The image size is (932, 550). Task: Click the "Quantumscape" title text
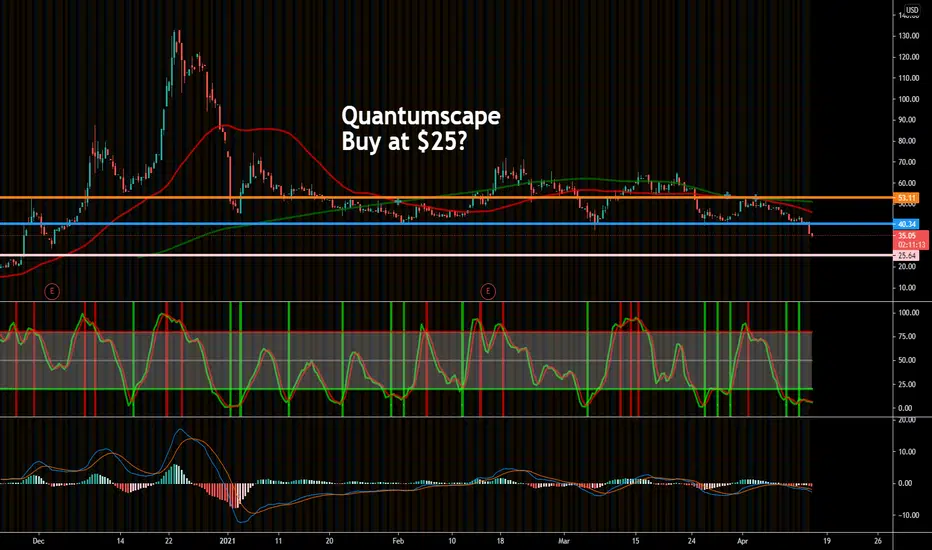421,117
